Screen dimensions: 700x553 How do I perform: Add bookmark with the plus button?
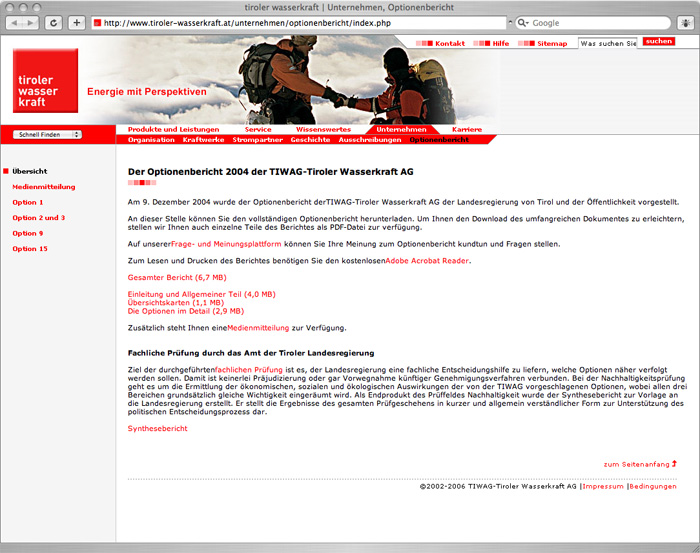[x=77, y=23]
